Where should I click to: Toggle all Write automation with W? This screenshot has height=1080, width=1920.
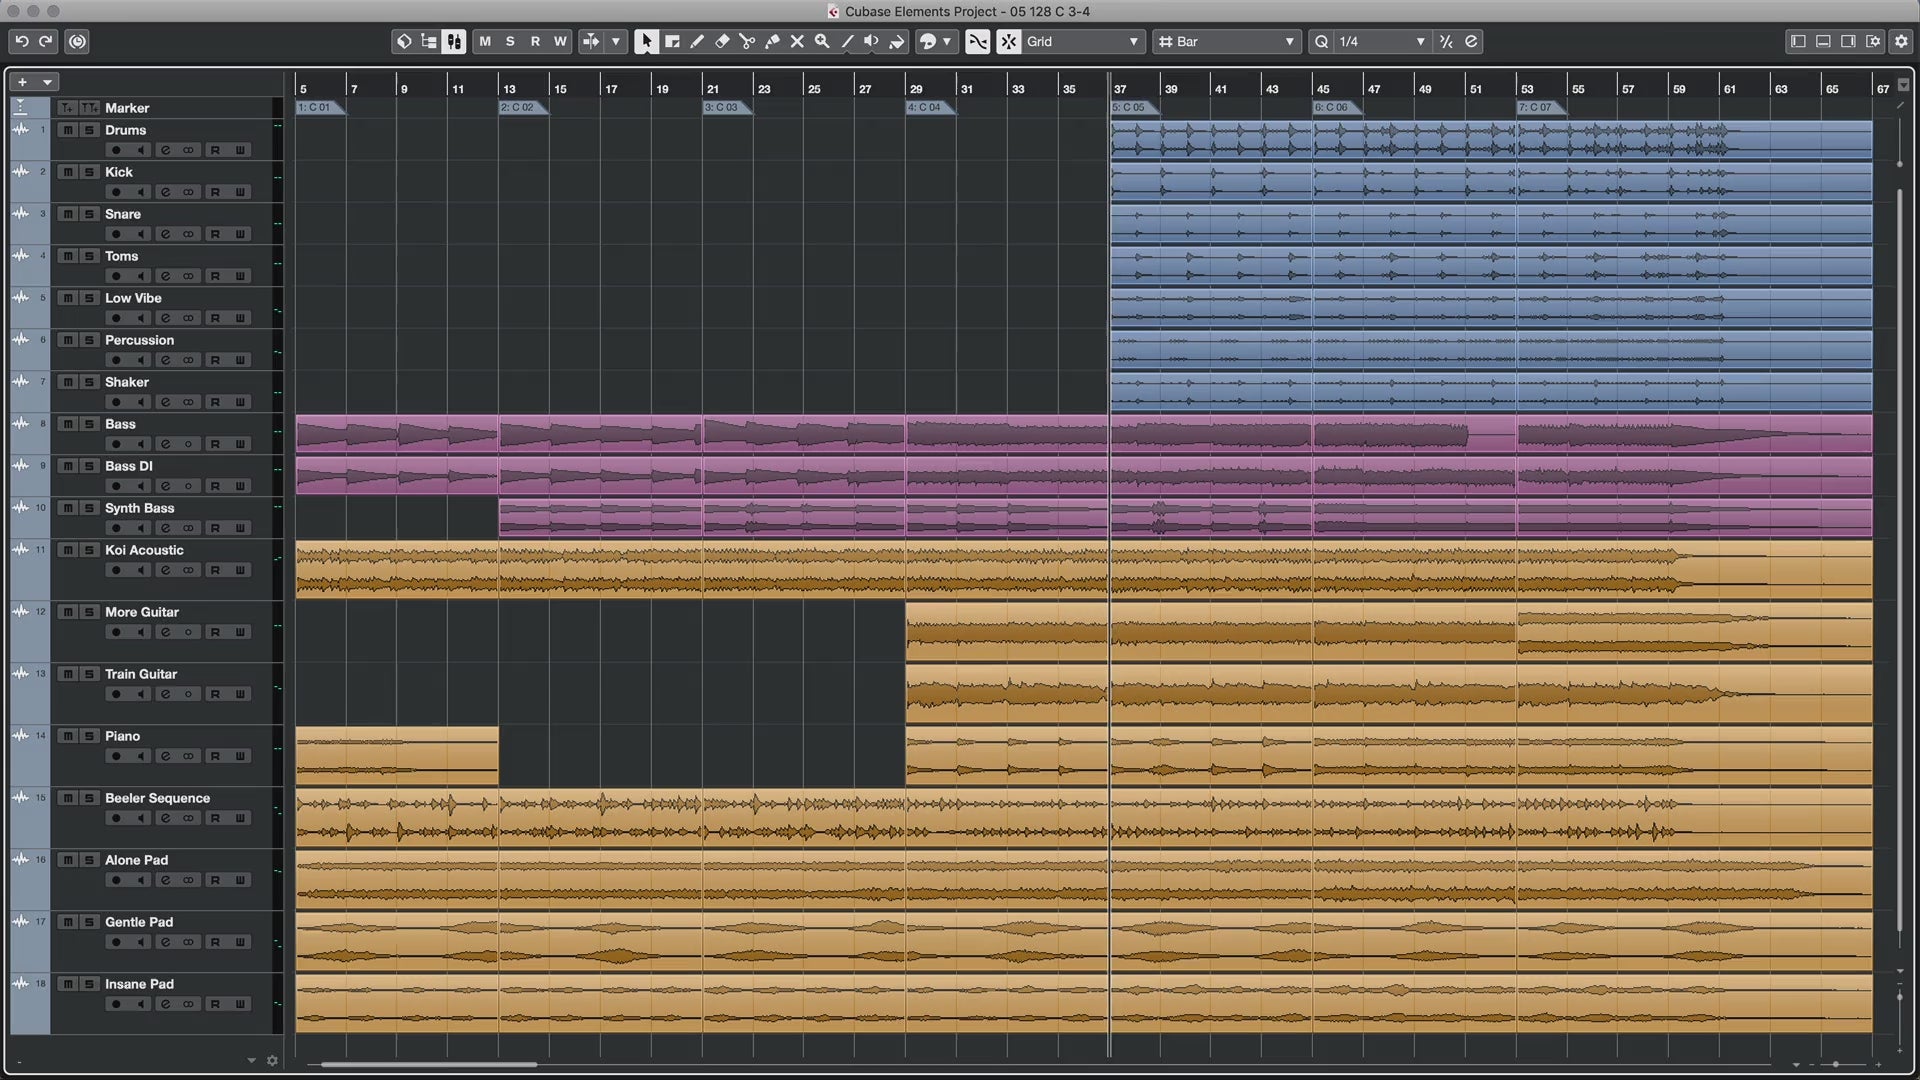tap(560, 41)
